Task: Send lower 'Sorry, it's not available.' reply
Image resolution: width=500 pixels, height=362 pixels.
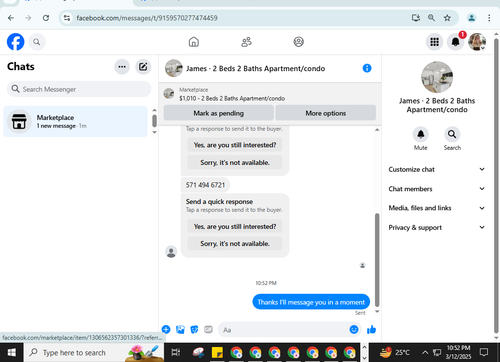Action: tap(235, 244)
